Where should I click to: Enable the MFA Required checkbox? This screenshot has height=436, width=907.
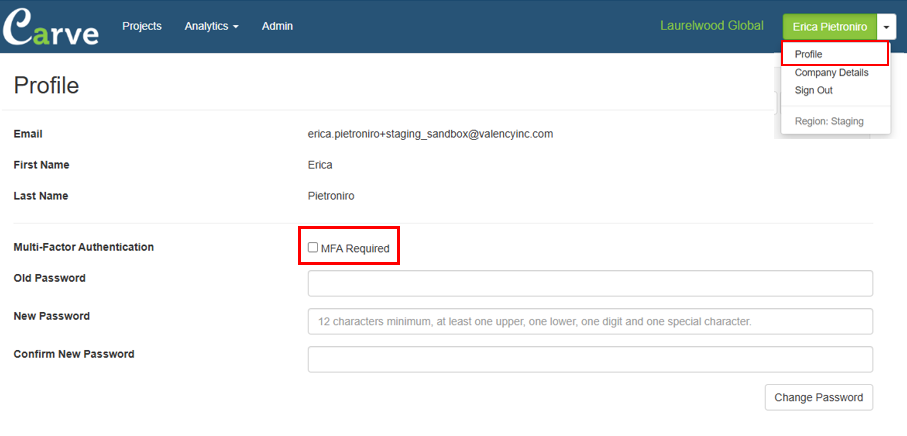coord(313,247)
